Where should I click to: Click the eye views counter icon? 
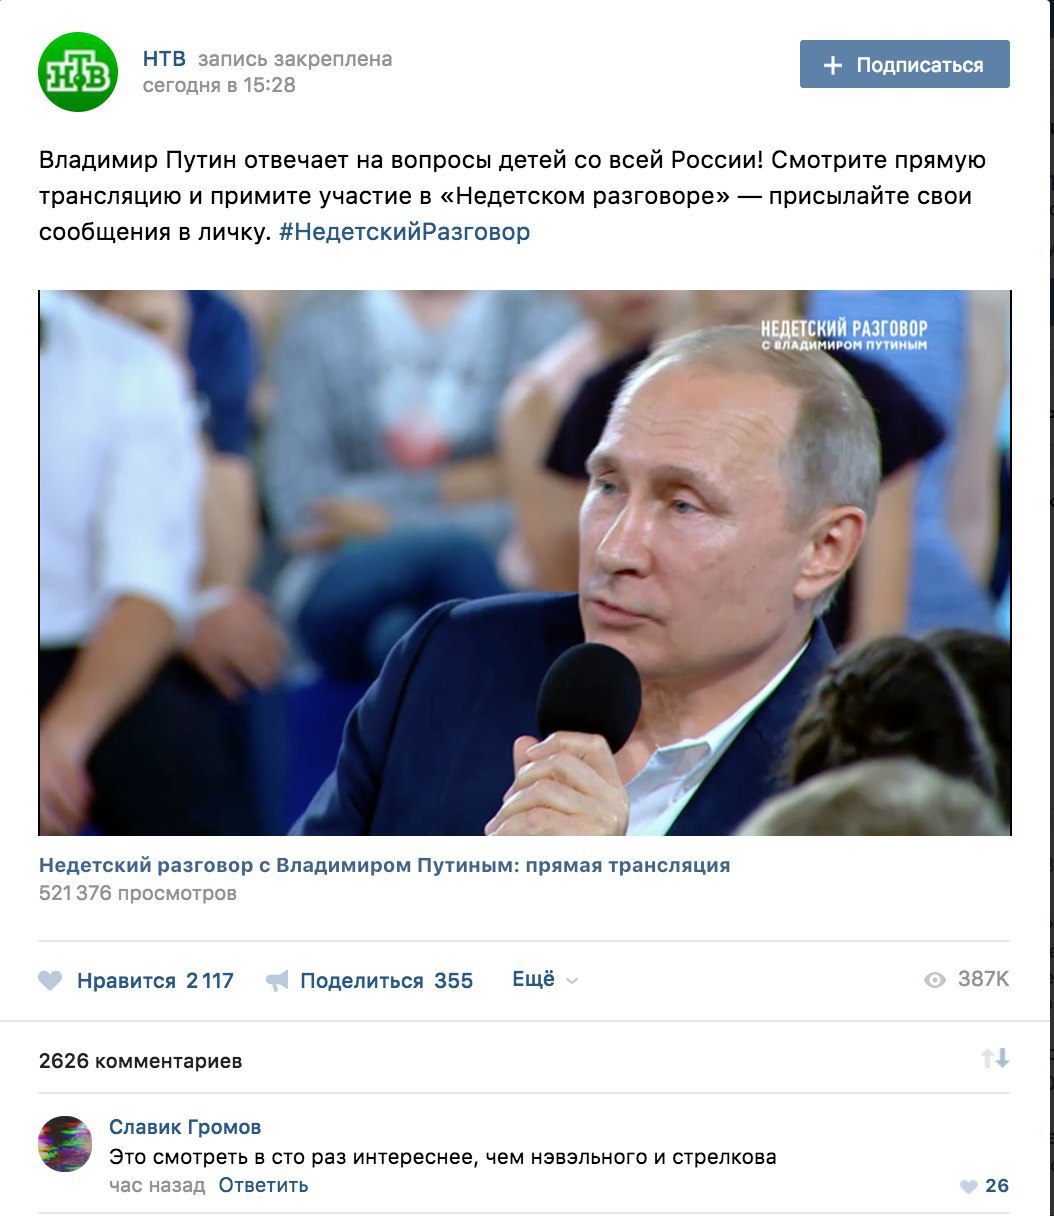(935, 980)
